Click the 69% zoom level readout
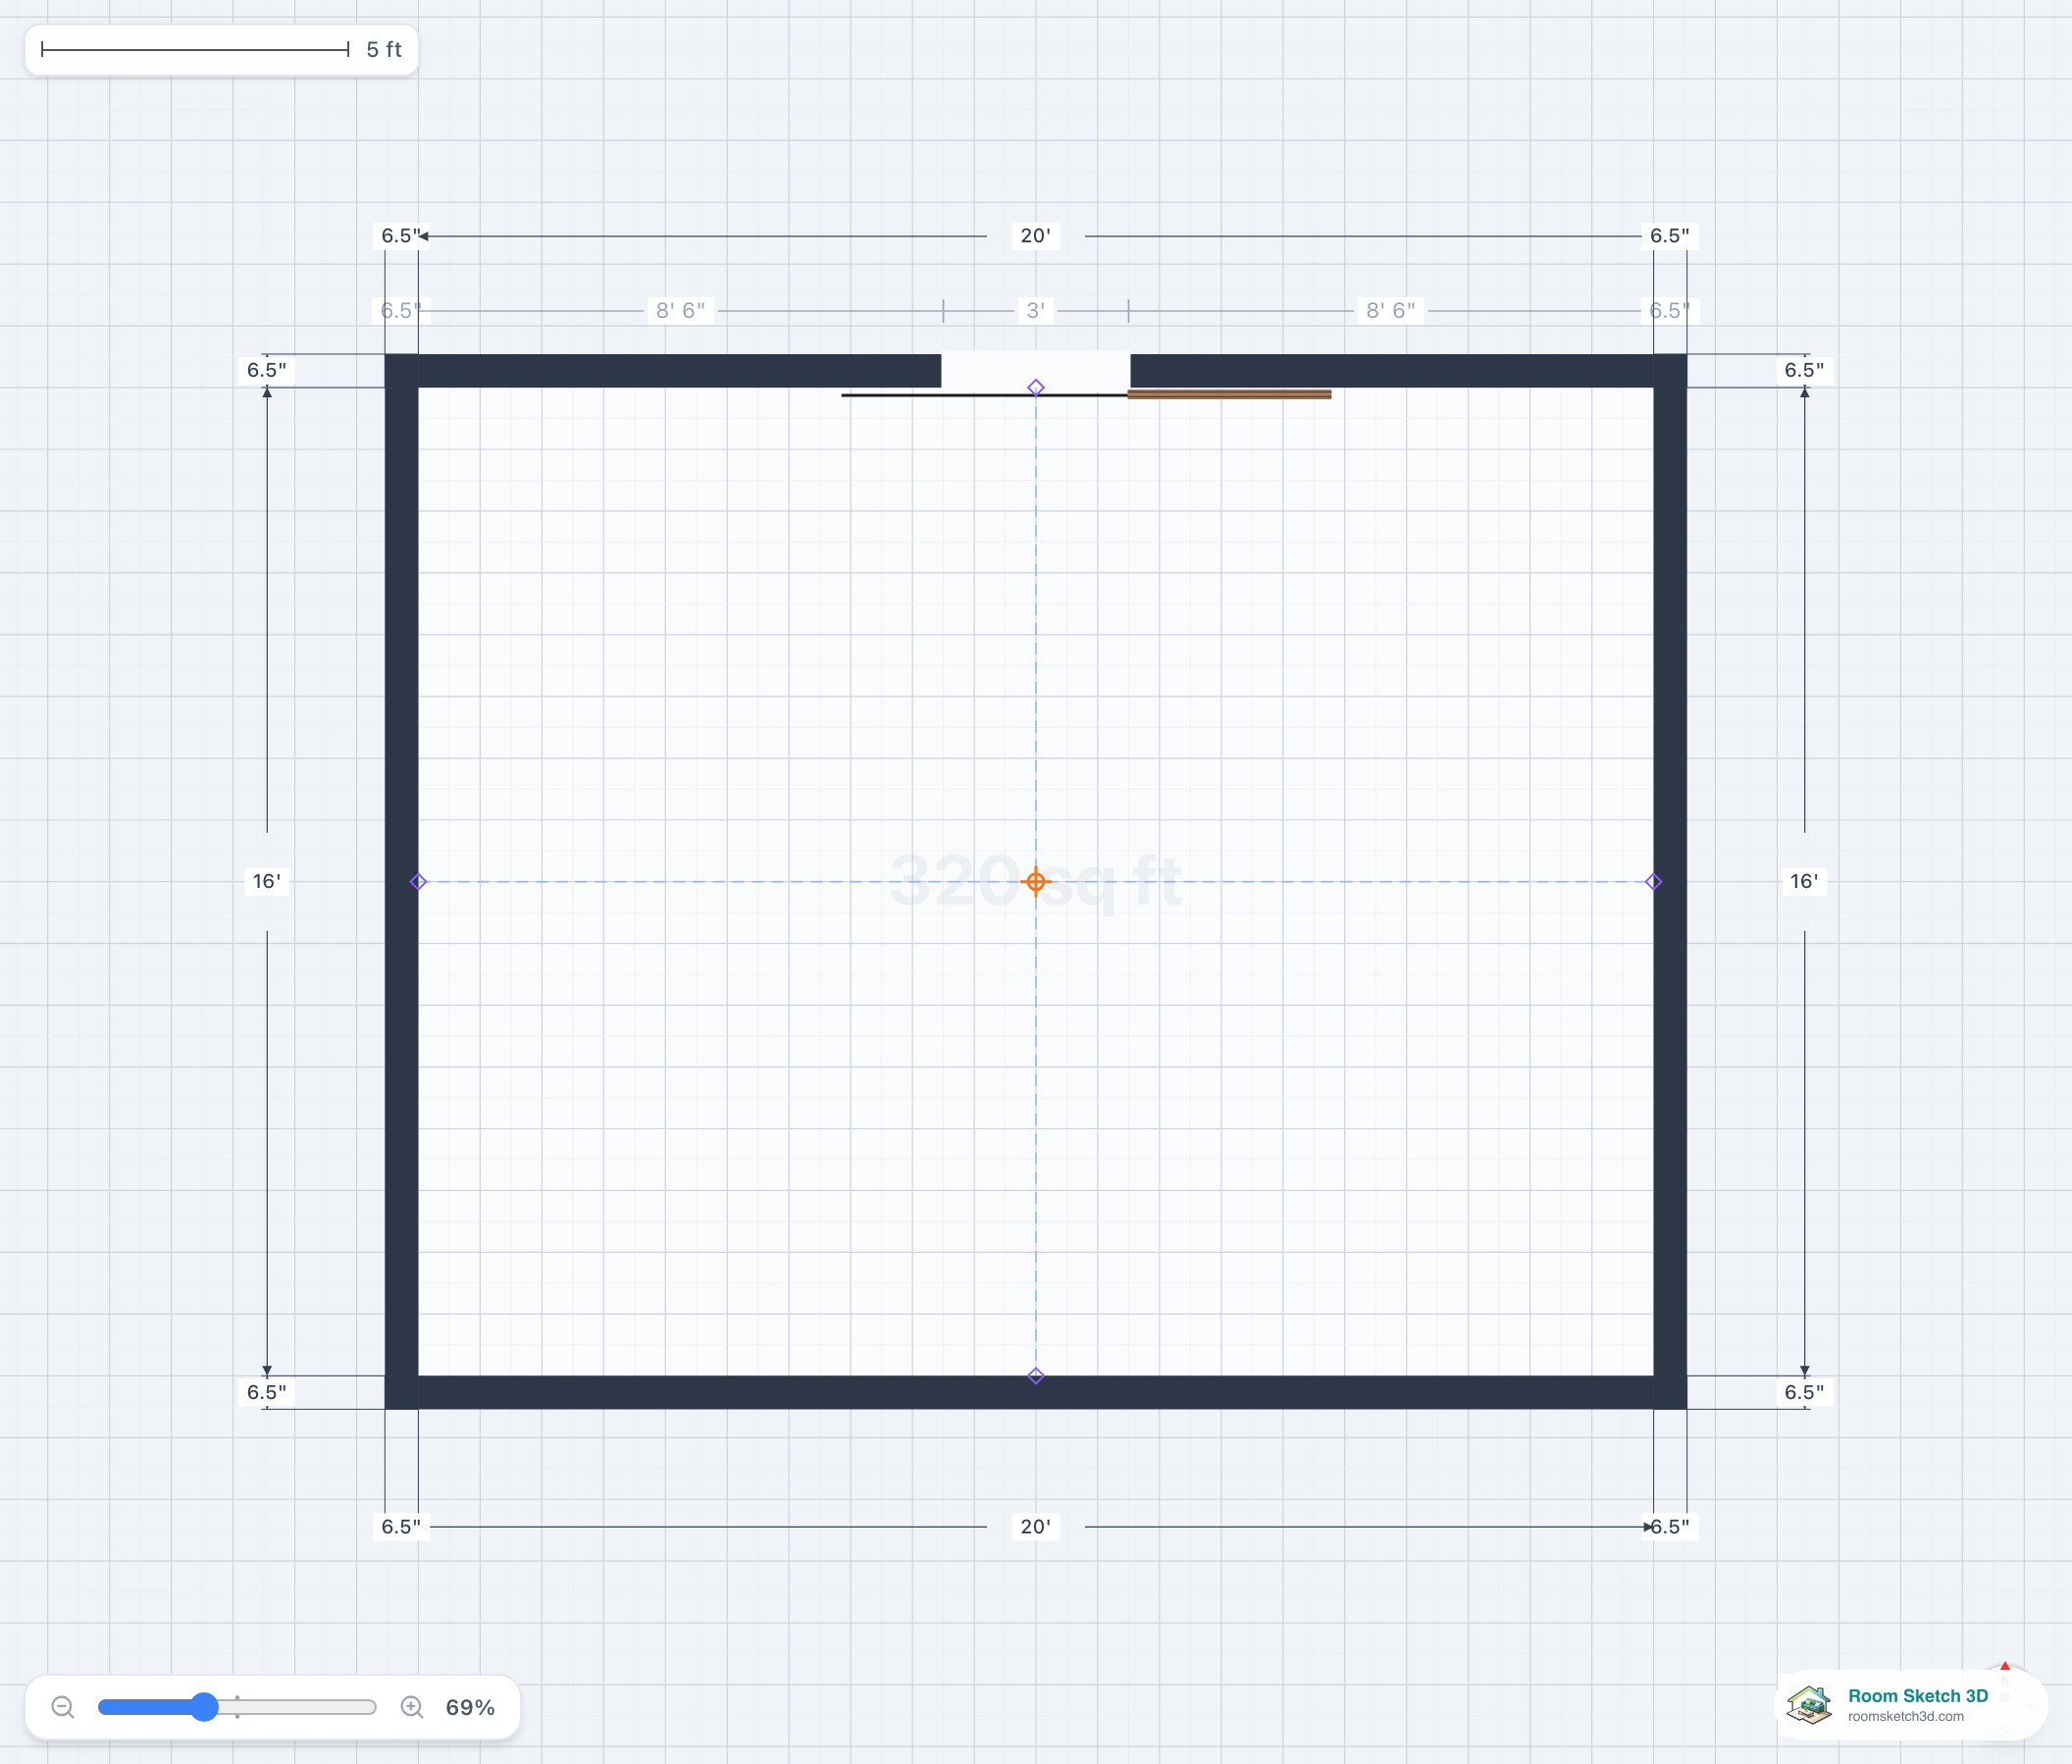 click(x=470, y=1707)
